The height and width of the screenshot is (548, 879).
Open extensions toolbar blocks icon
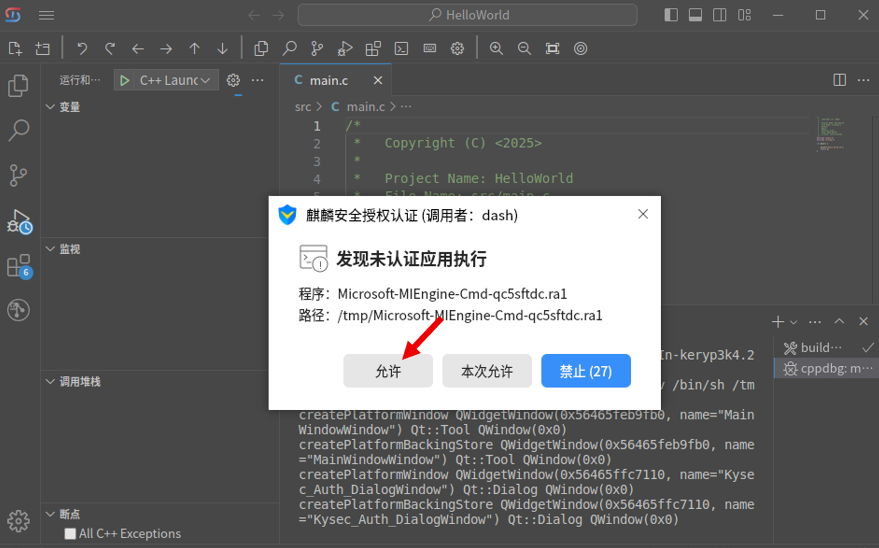(x=373, y=49)
